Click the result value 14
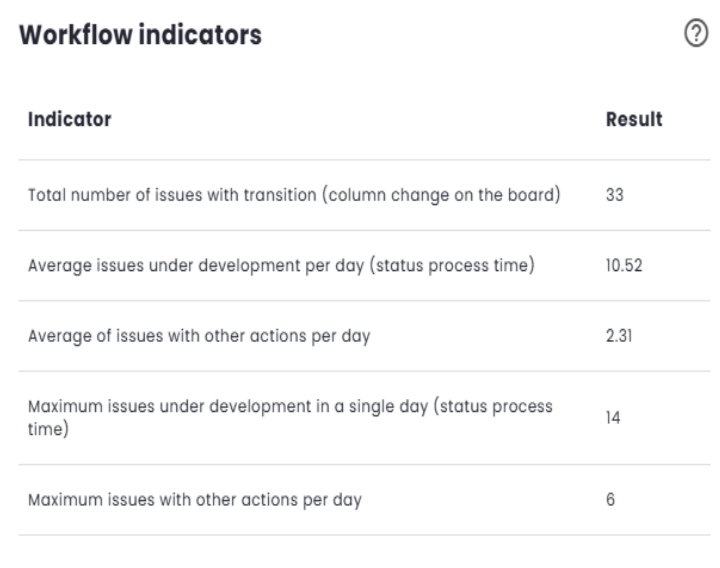Screen dimensions: 720x568 613,418
